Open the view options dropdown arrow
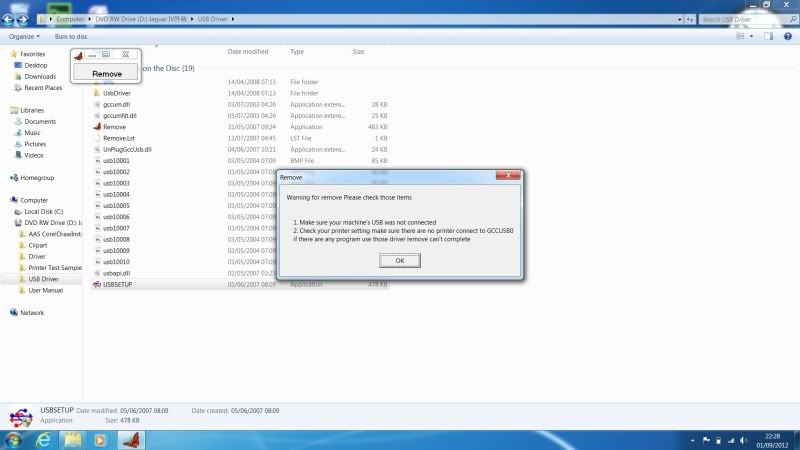800x450 pixels. pos(751,36)
